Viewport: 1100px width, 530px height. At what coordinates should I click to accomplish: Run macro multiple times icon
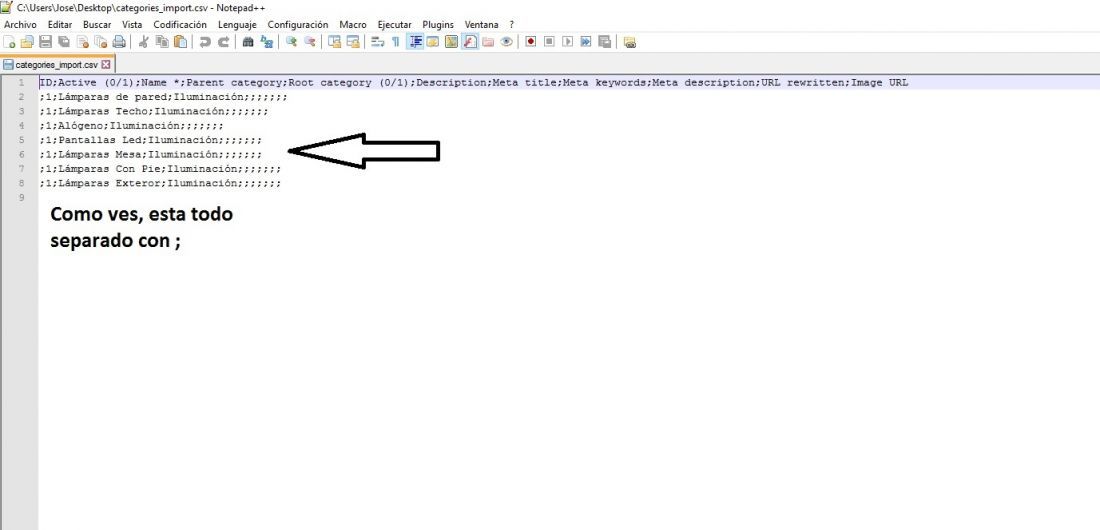pos(586,42)
